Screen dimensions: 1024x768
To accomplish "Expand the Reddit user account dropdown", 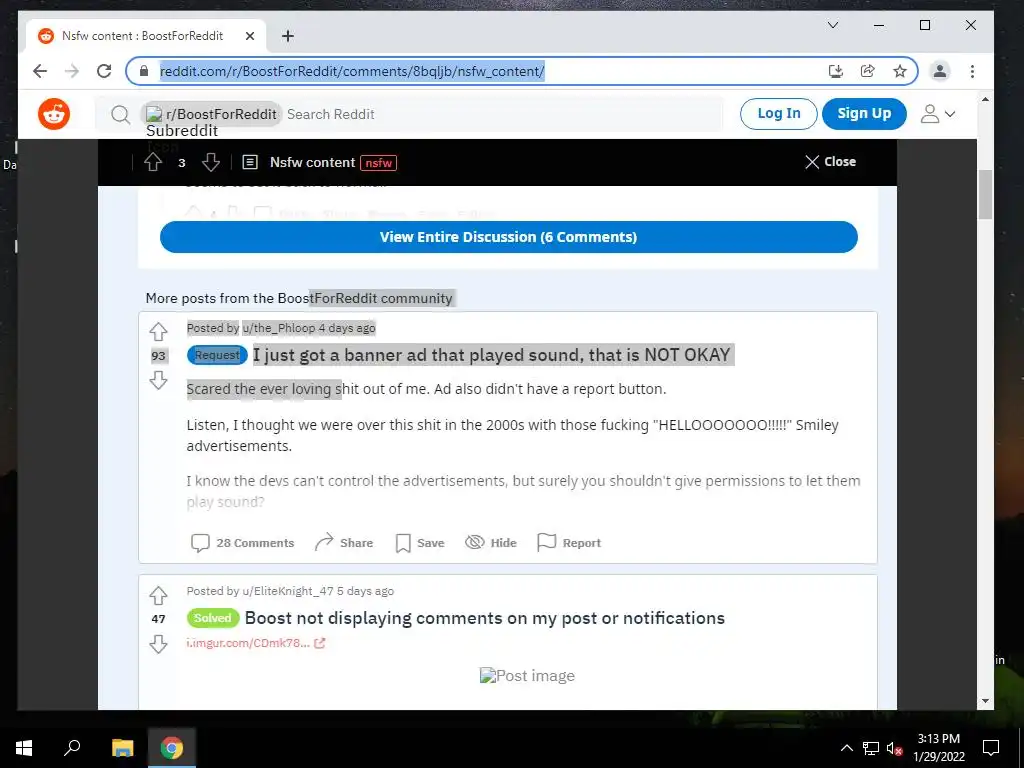I will click(x=938, y=114).
